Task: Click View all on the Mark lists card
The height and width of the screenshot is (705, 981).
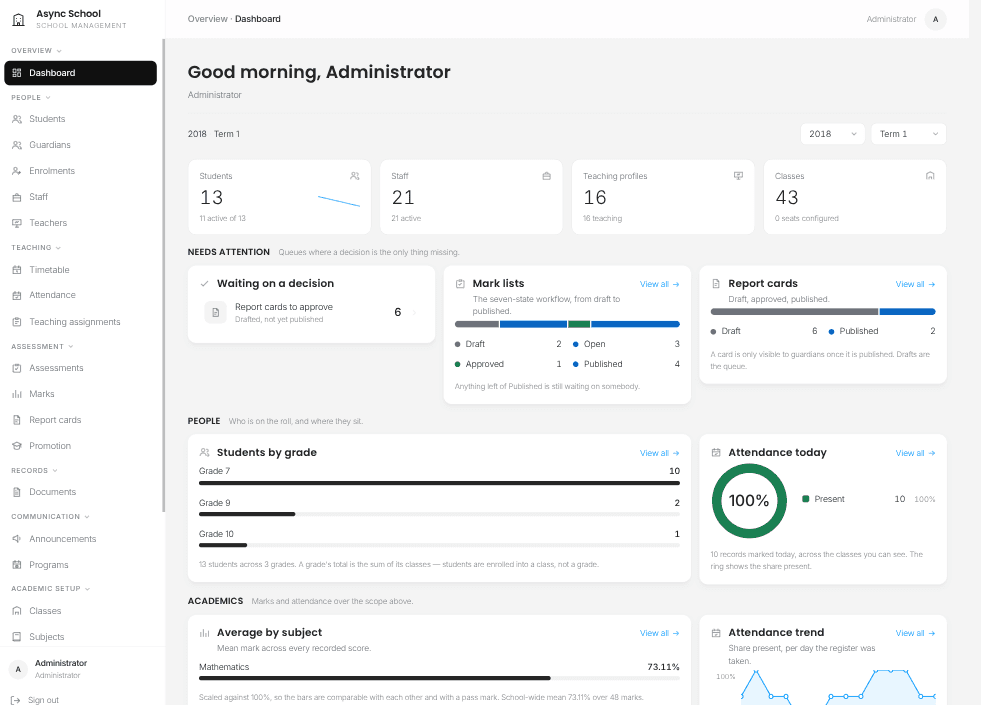Action: tap(659, 284)
